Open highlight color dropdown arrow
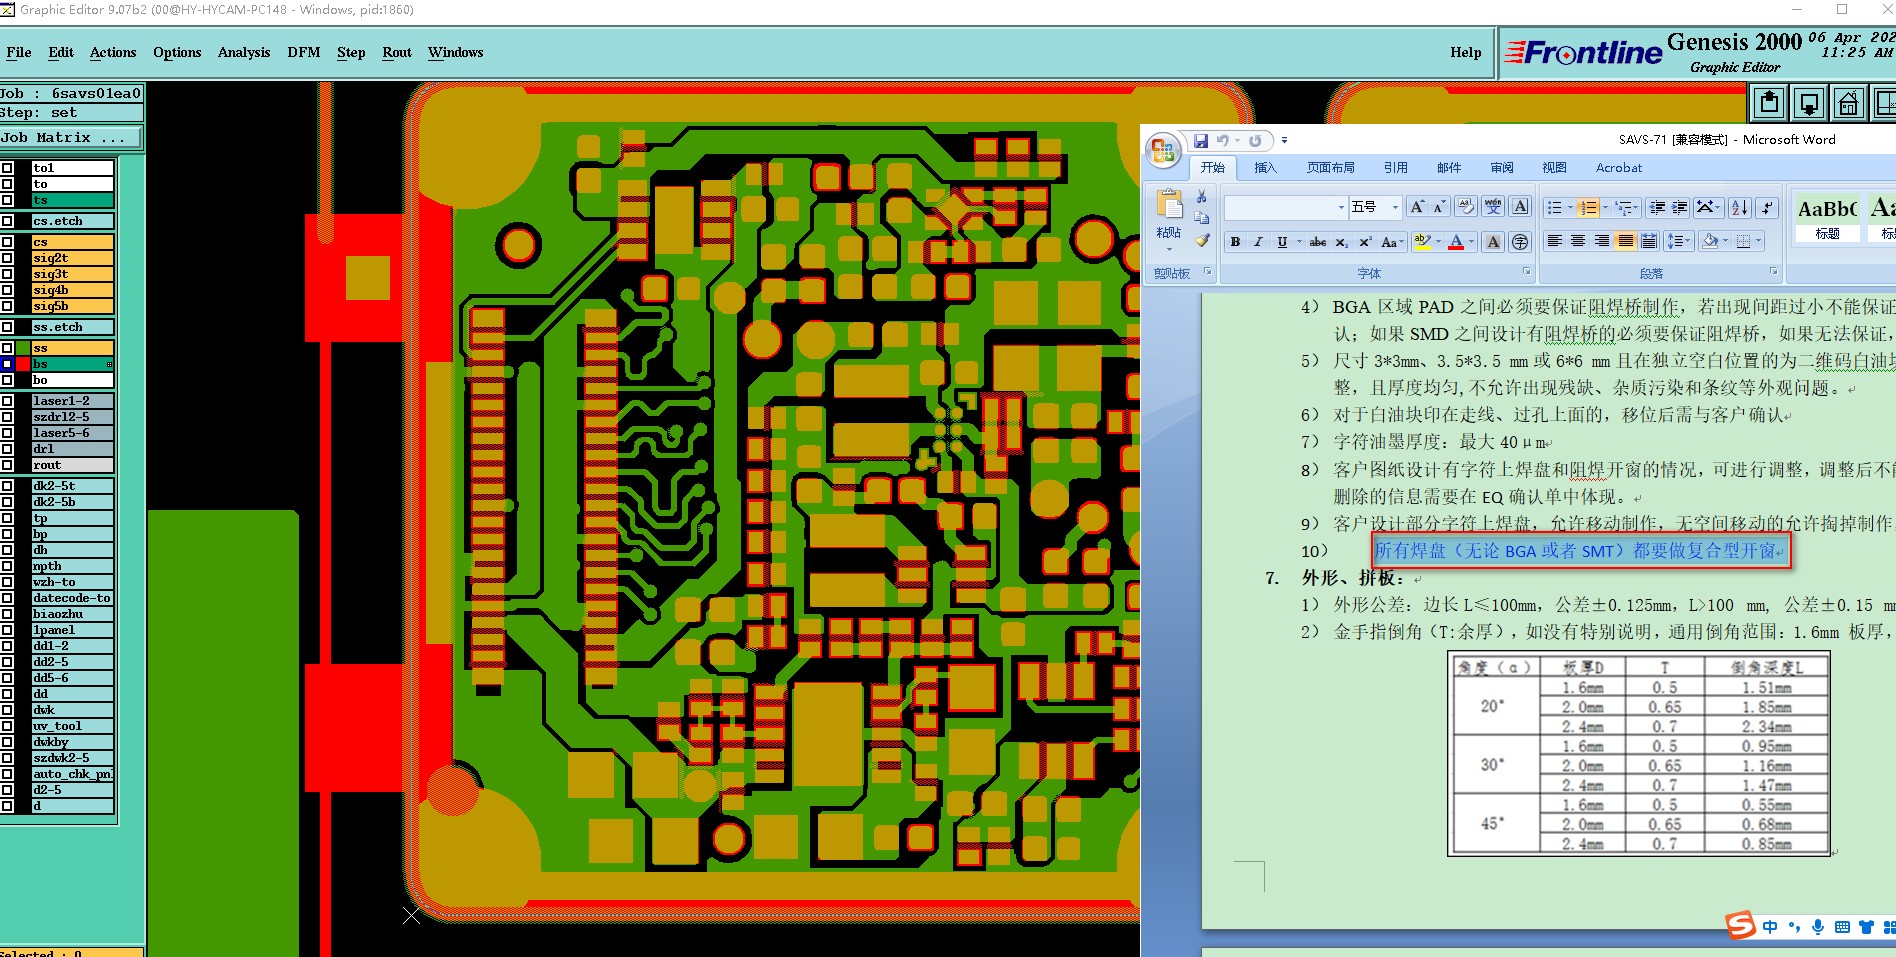The image size is (1896, 957). (x=1438, y=242)
